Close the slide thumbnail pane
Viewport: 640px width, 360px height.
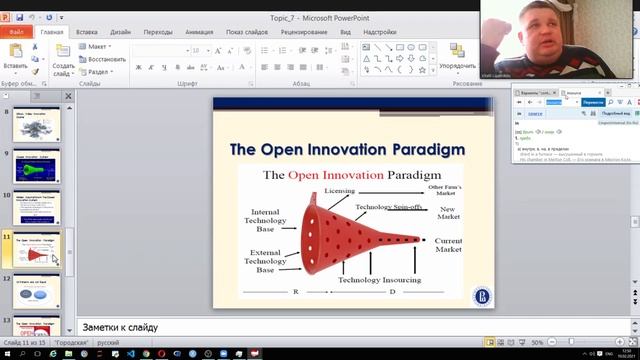[x=68, y=96]
